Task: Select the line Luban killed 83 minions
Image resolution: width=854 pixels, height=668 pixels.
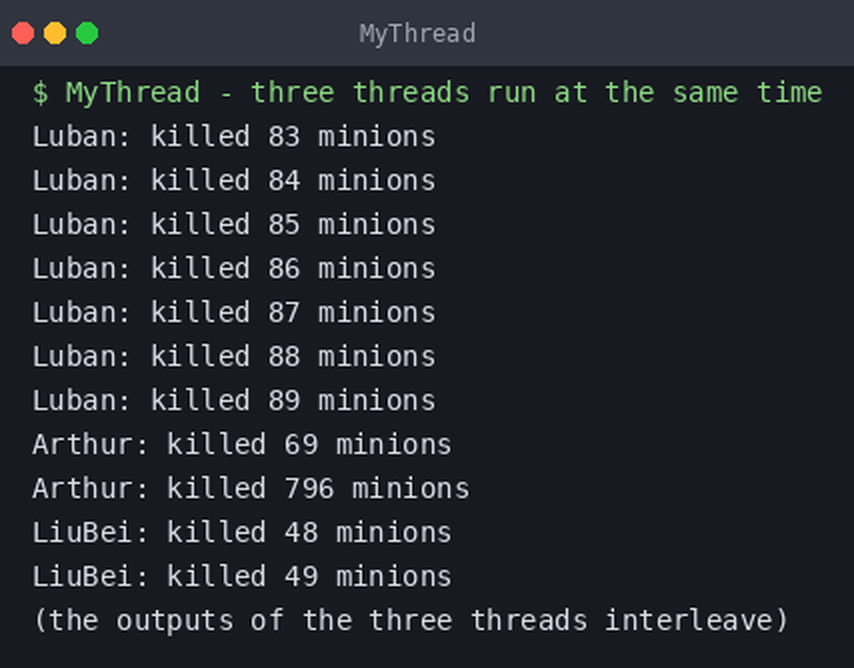Action: pyautogui.click(x=234, y=136)
